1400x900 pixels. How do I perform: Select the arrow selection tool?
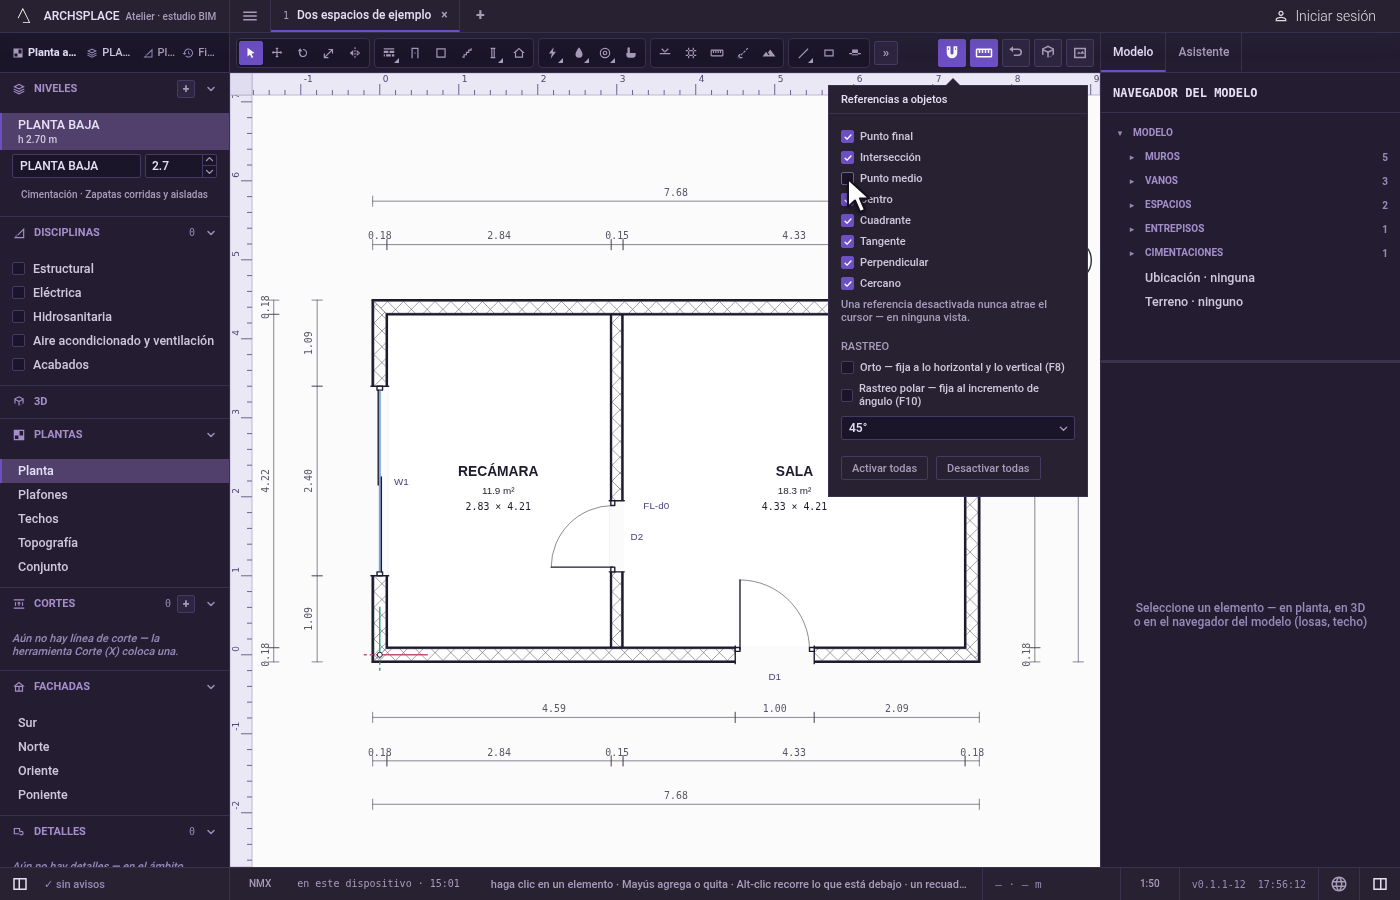[251, 53]
